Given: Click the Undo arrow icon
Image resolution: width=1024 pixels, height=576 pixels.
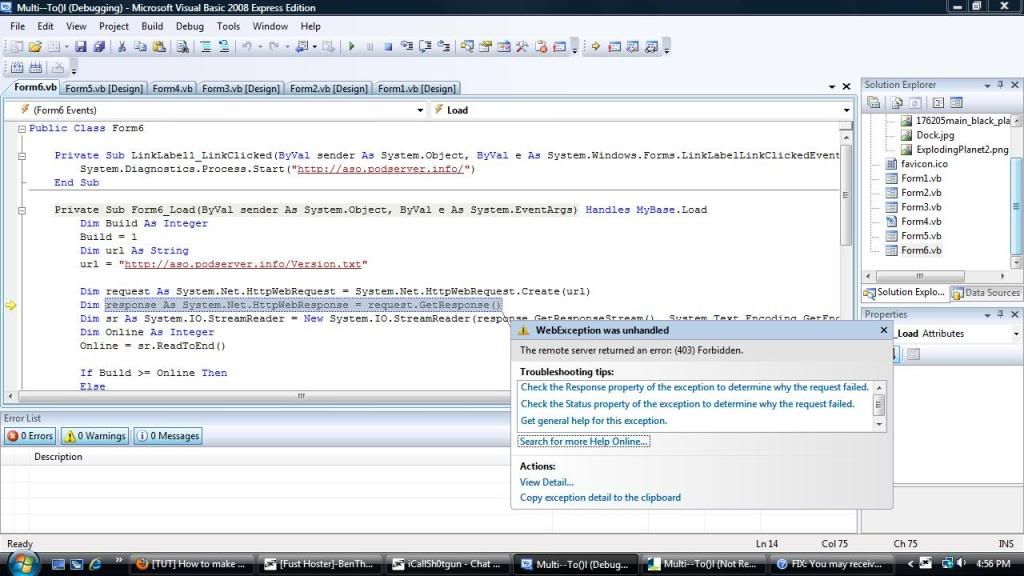Looking at the screenshot, I should click(x=247, y=47).
